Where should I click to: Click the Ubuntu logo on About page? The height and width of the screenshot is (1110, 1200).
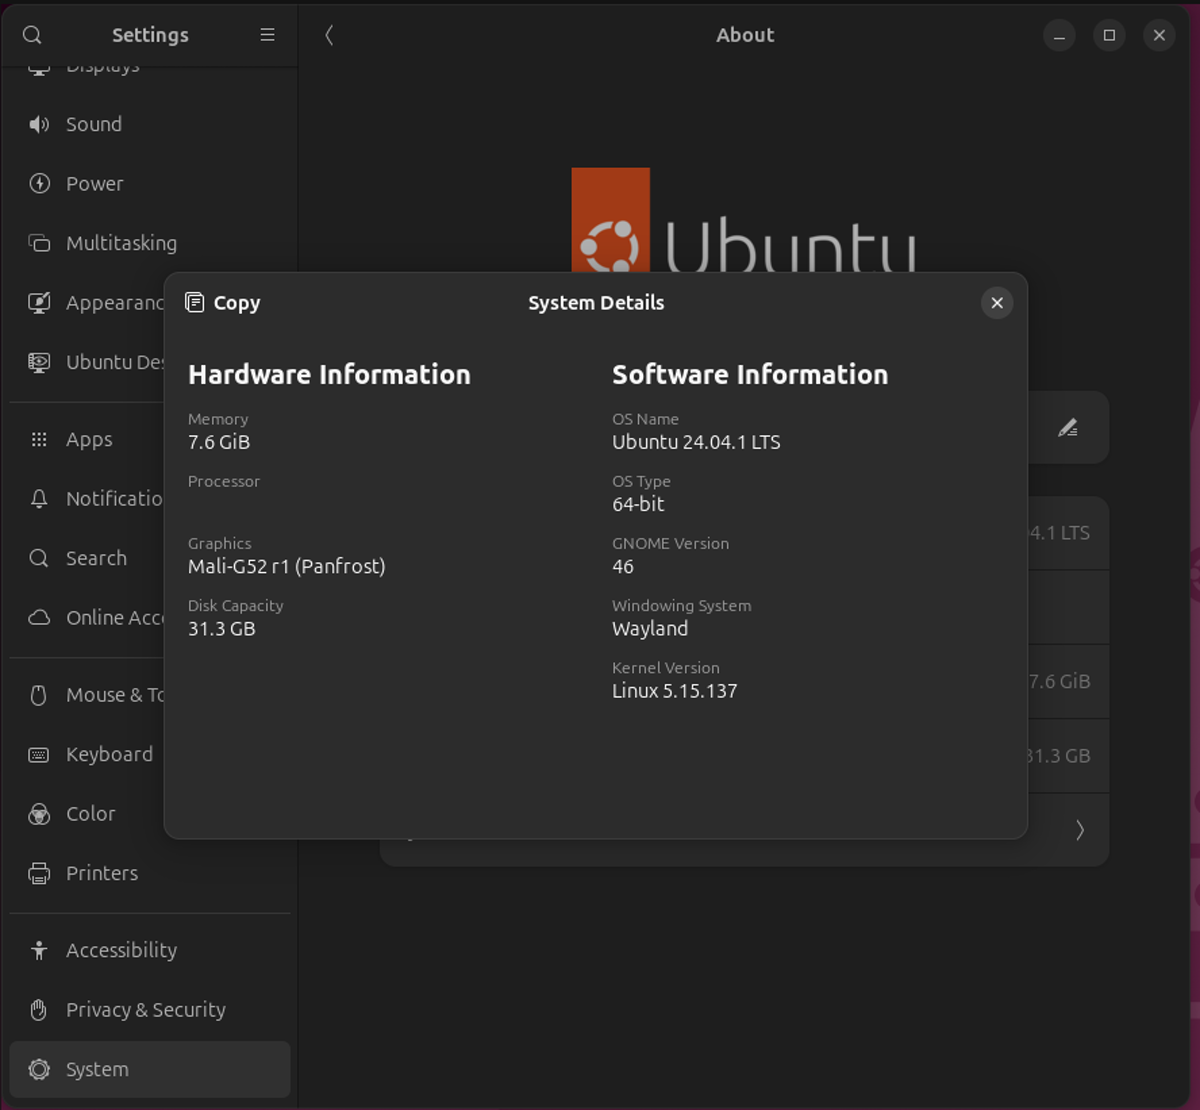[743, 220]
